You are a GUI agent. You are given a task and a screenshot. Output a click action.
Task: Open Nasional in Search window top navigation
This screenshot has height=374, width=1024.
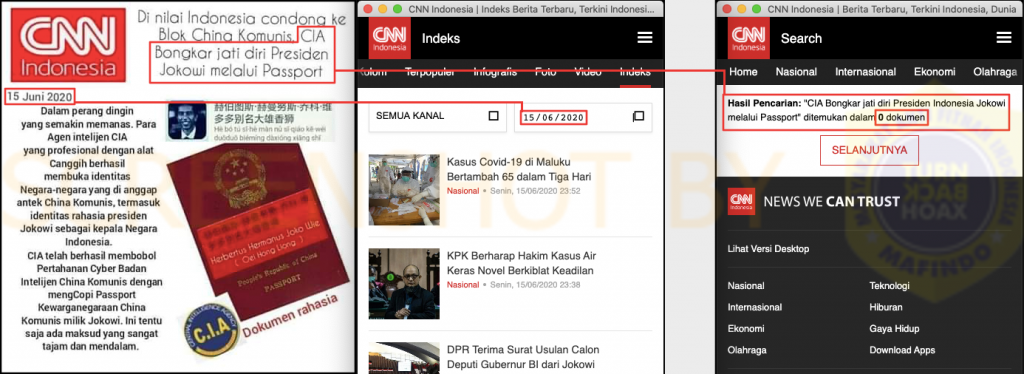pos(796,72)
